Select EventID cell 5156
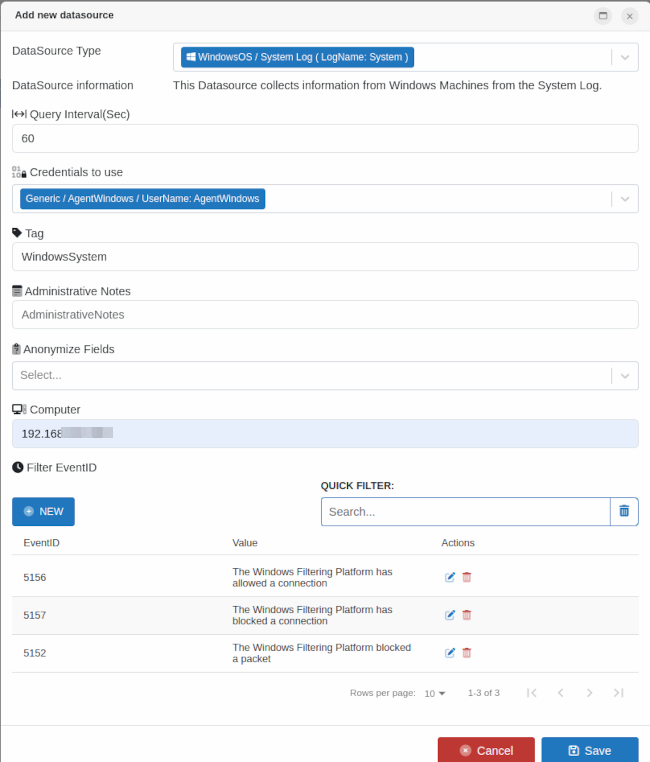650x762 pixels. (34, 577)
